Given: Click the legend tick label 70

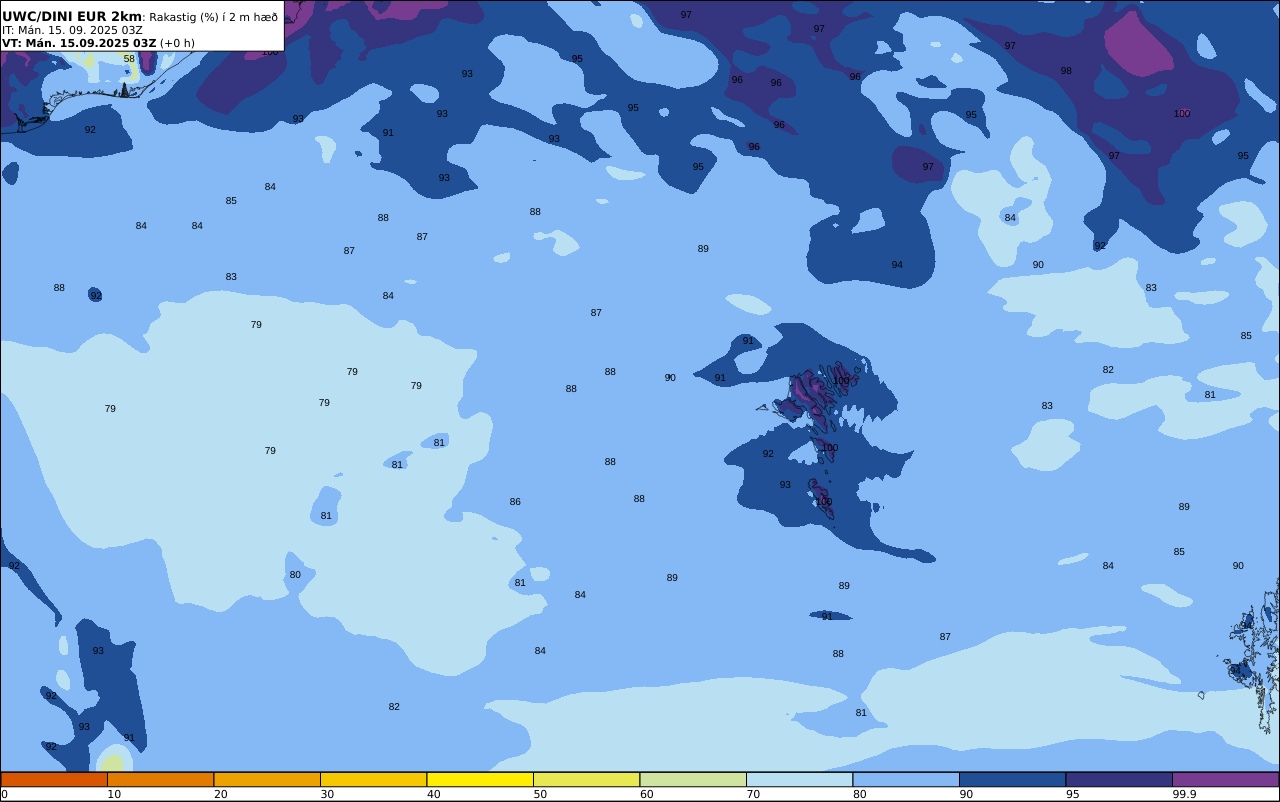Looking at the screenshot, I should pyautogui.click(x=753, y=794).
